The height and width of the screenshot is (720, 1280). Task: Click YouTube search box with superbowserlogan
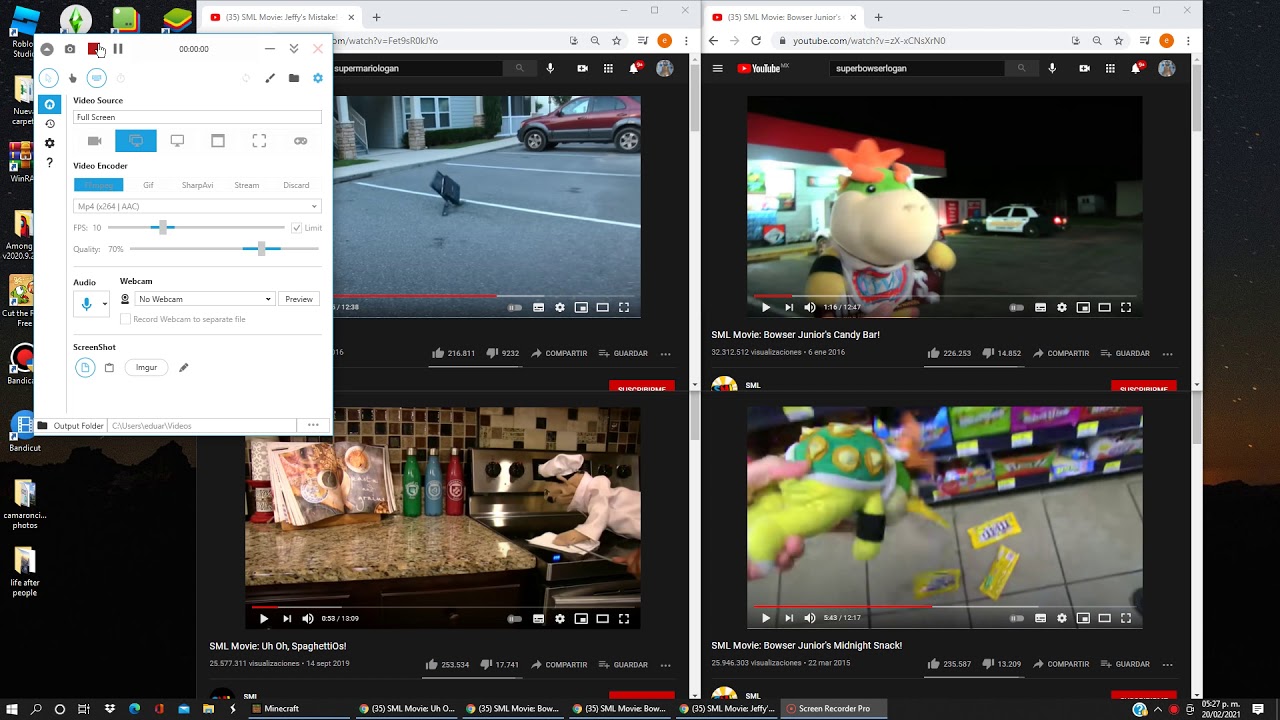click(918, 68)
